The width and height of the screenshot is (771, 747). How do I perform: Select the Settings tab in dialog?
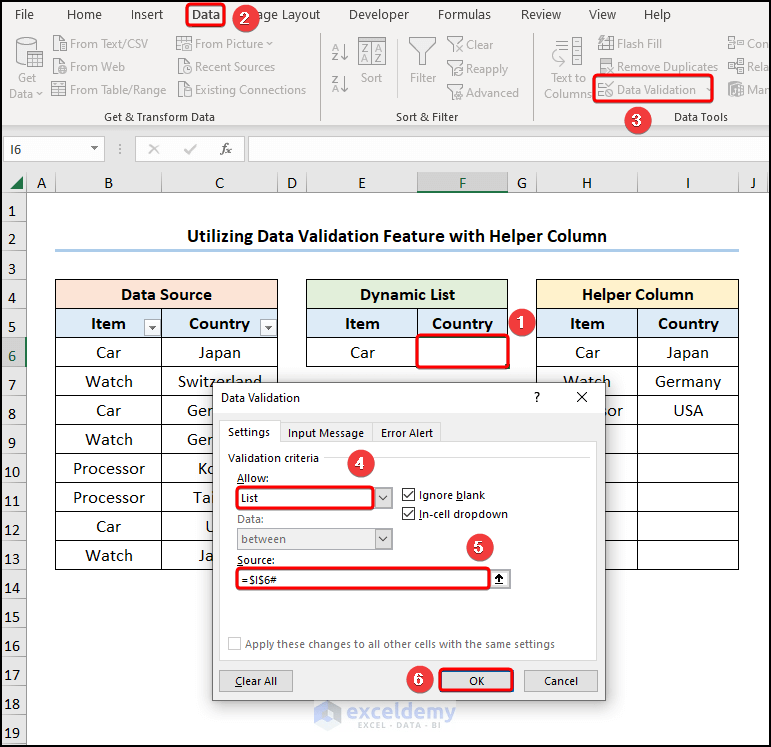[x=249, y=432]
